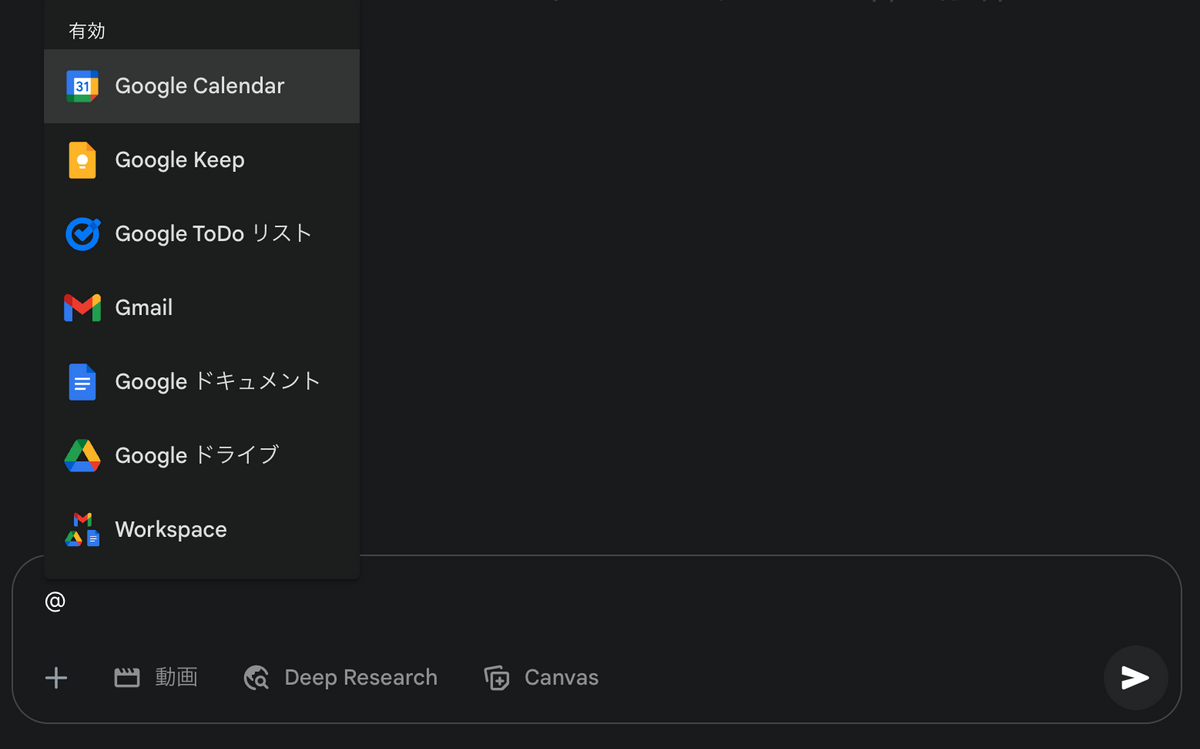Choose Workspace from the list
This screenshot has width=1200, height=749.
pos(201,530)
